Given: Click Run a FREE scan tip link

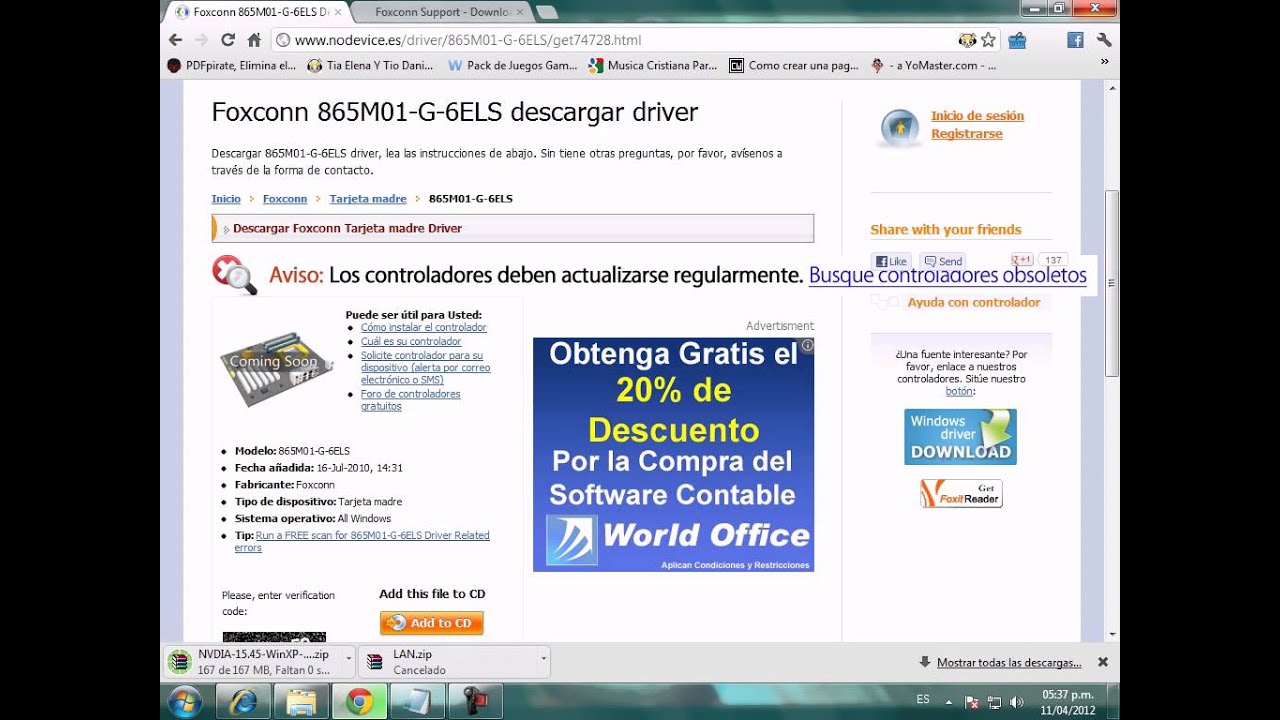Looking at the screenshot, I should click(362, 542).
